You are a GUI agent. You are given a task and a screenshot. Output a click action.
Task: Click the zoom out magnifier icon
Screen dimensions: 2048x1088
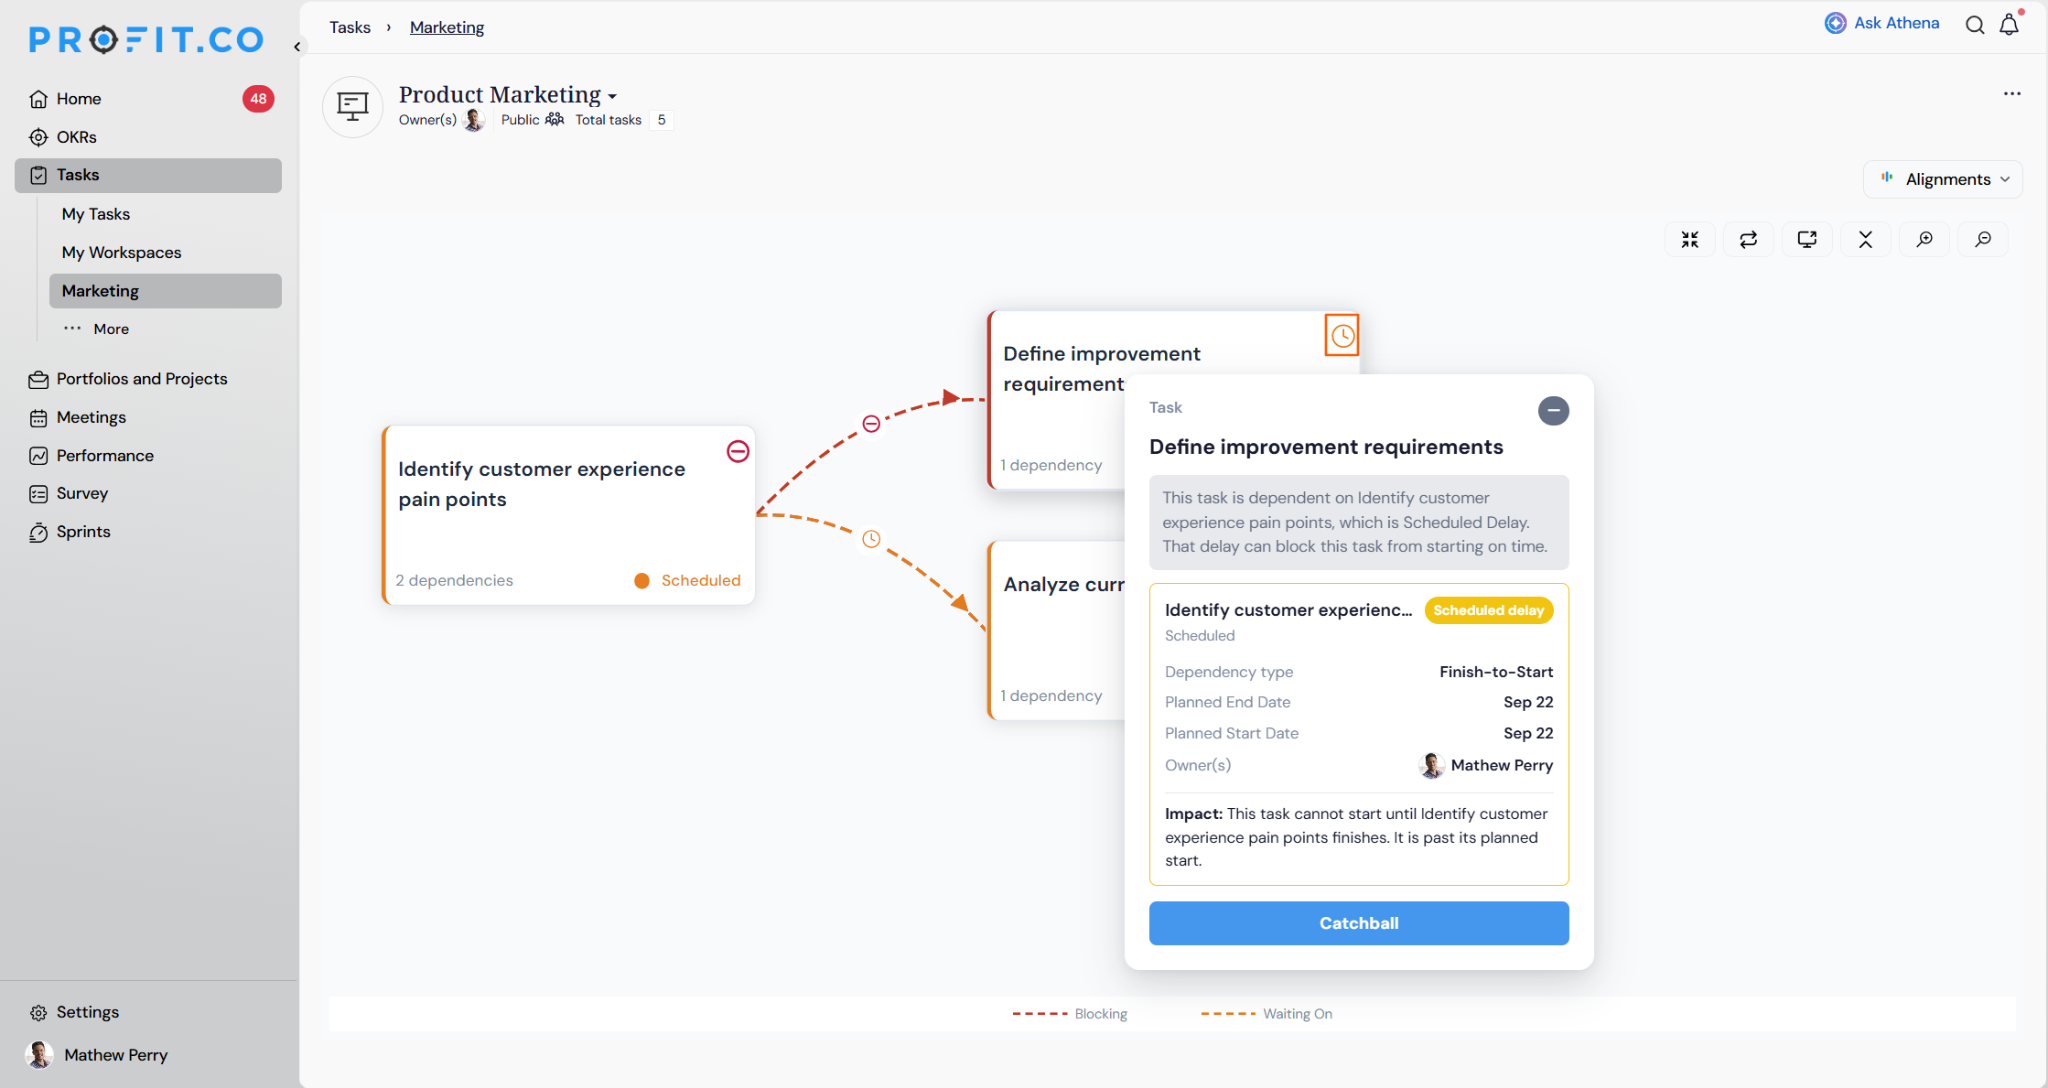pyautogui.click(x=1983, y=239)
